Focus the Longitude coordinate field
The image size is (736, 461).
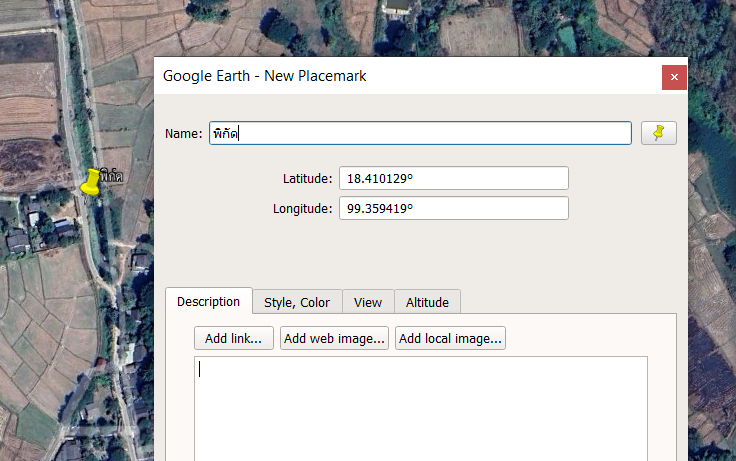coord(453,208)
